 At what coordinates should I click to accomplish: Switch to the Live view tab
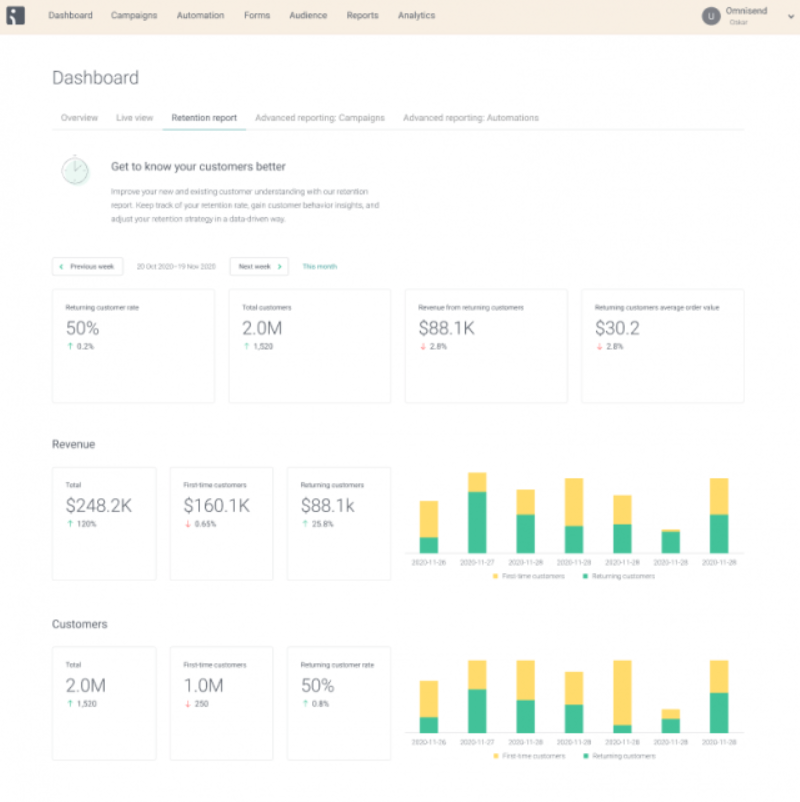(135, 118)
